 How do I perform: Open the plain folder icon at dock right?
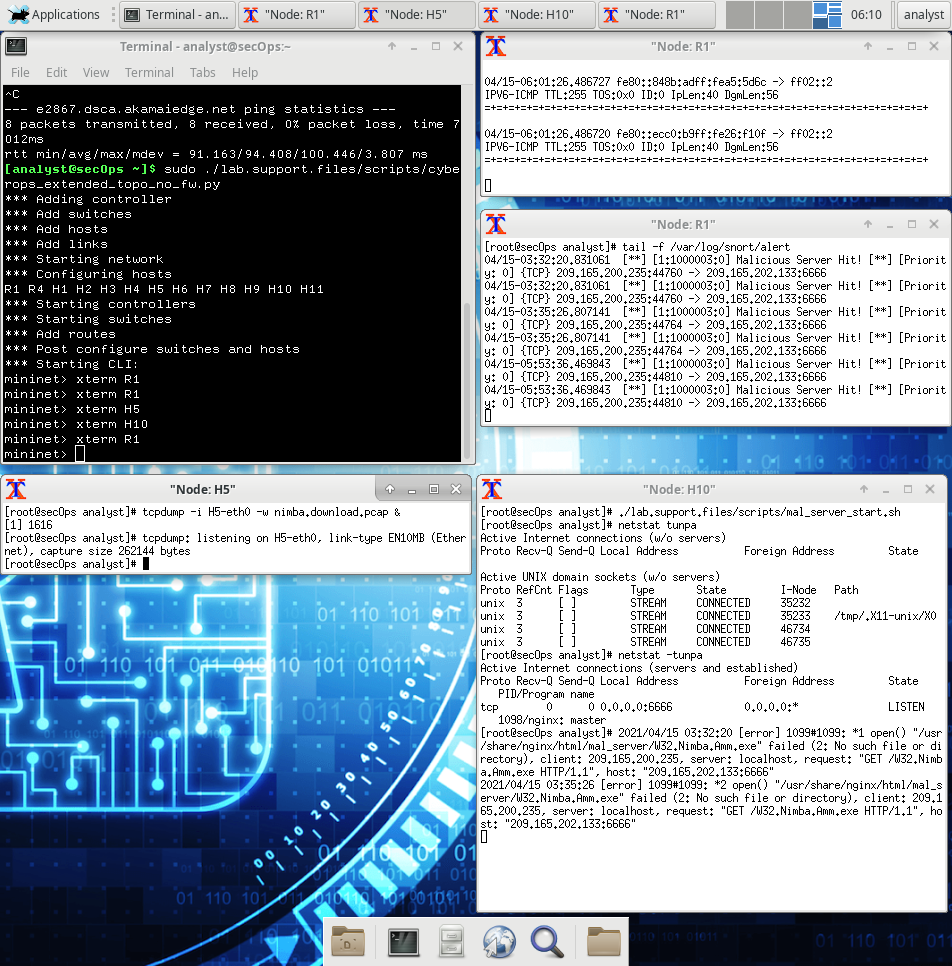pyautogui.click(x=604, y=941)
